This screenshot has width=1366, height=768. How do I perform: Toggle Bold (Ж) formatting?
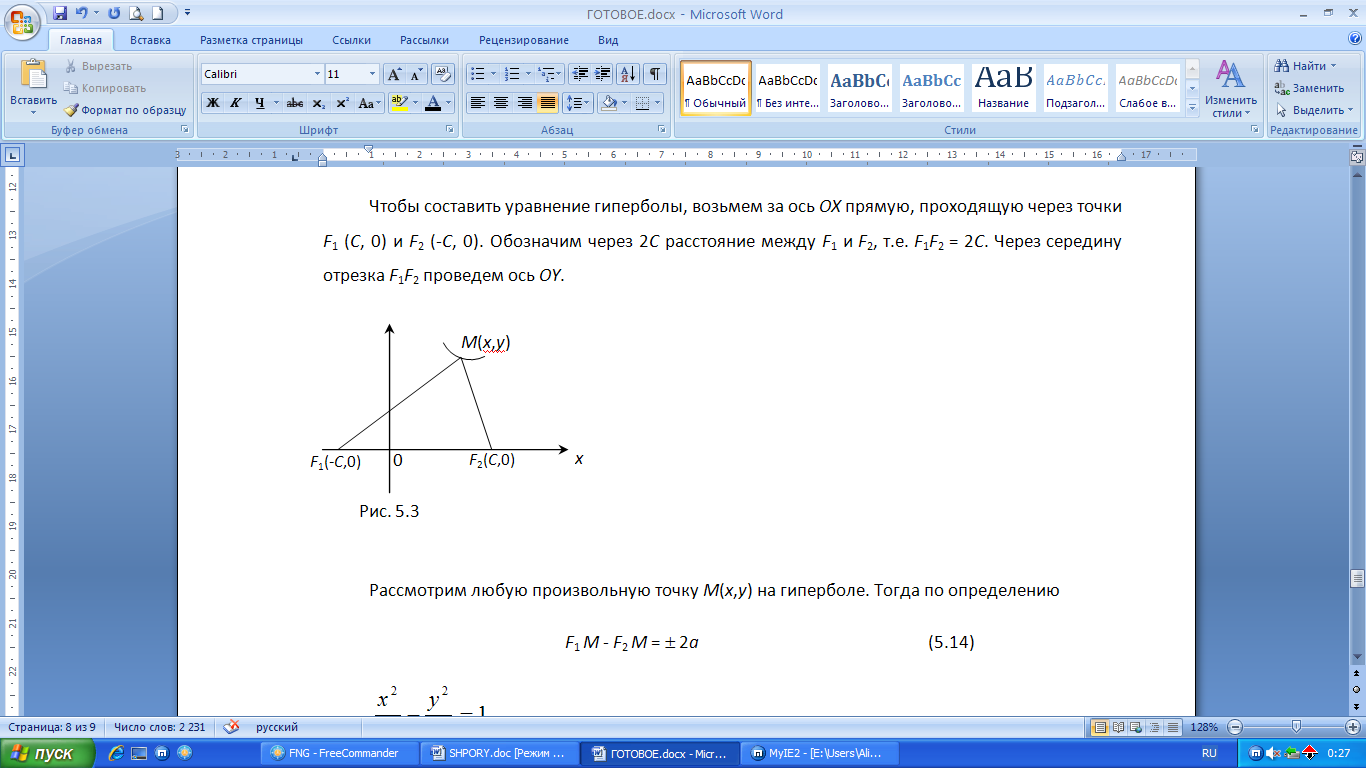tap(213, 102)
